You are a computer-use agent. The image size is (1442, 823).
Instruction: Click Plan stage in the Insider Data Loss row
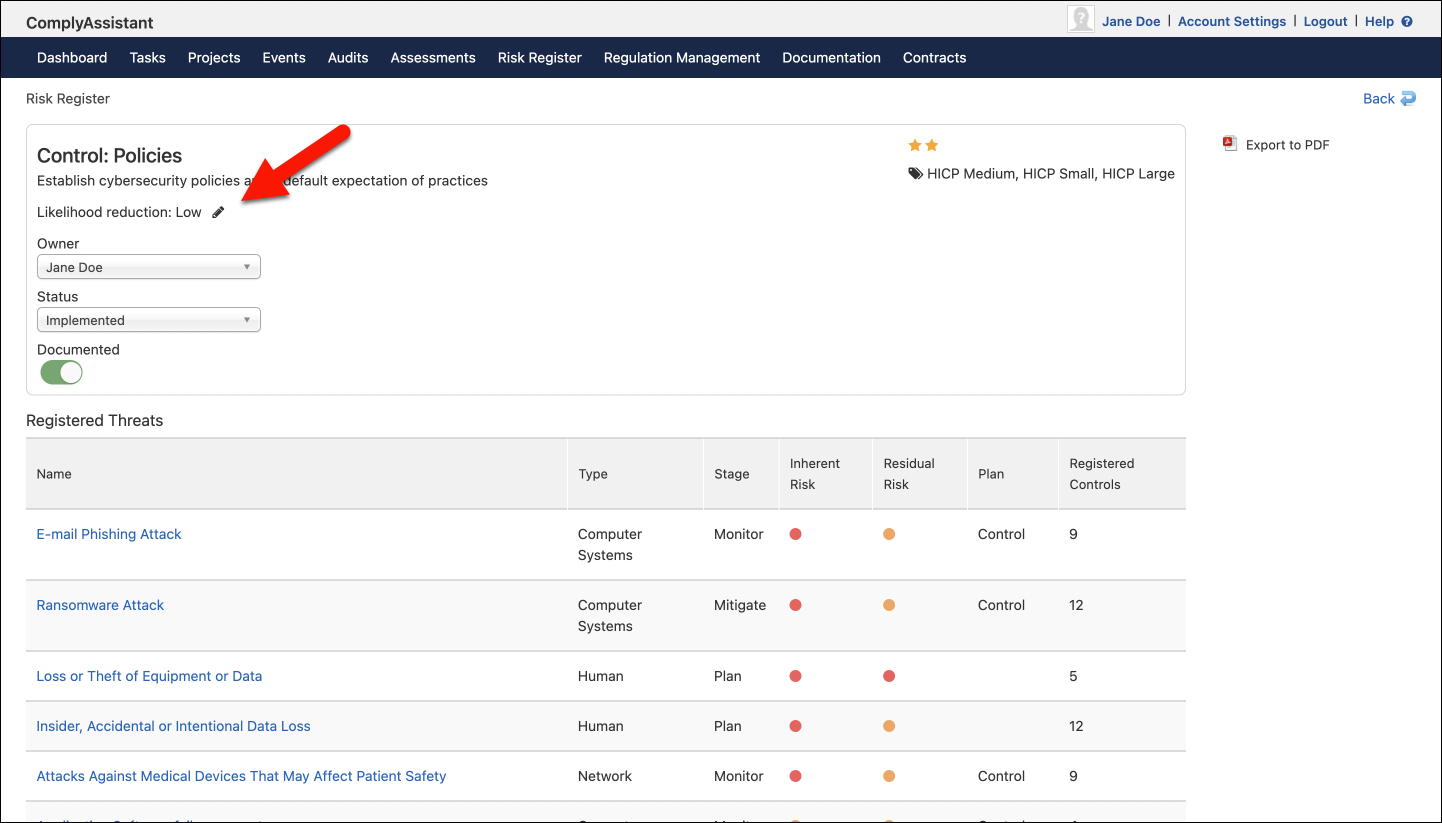[x=728, y=726]
